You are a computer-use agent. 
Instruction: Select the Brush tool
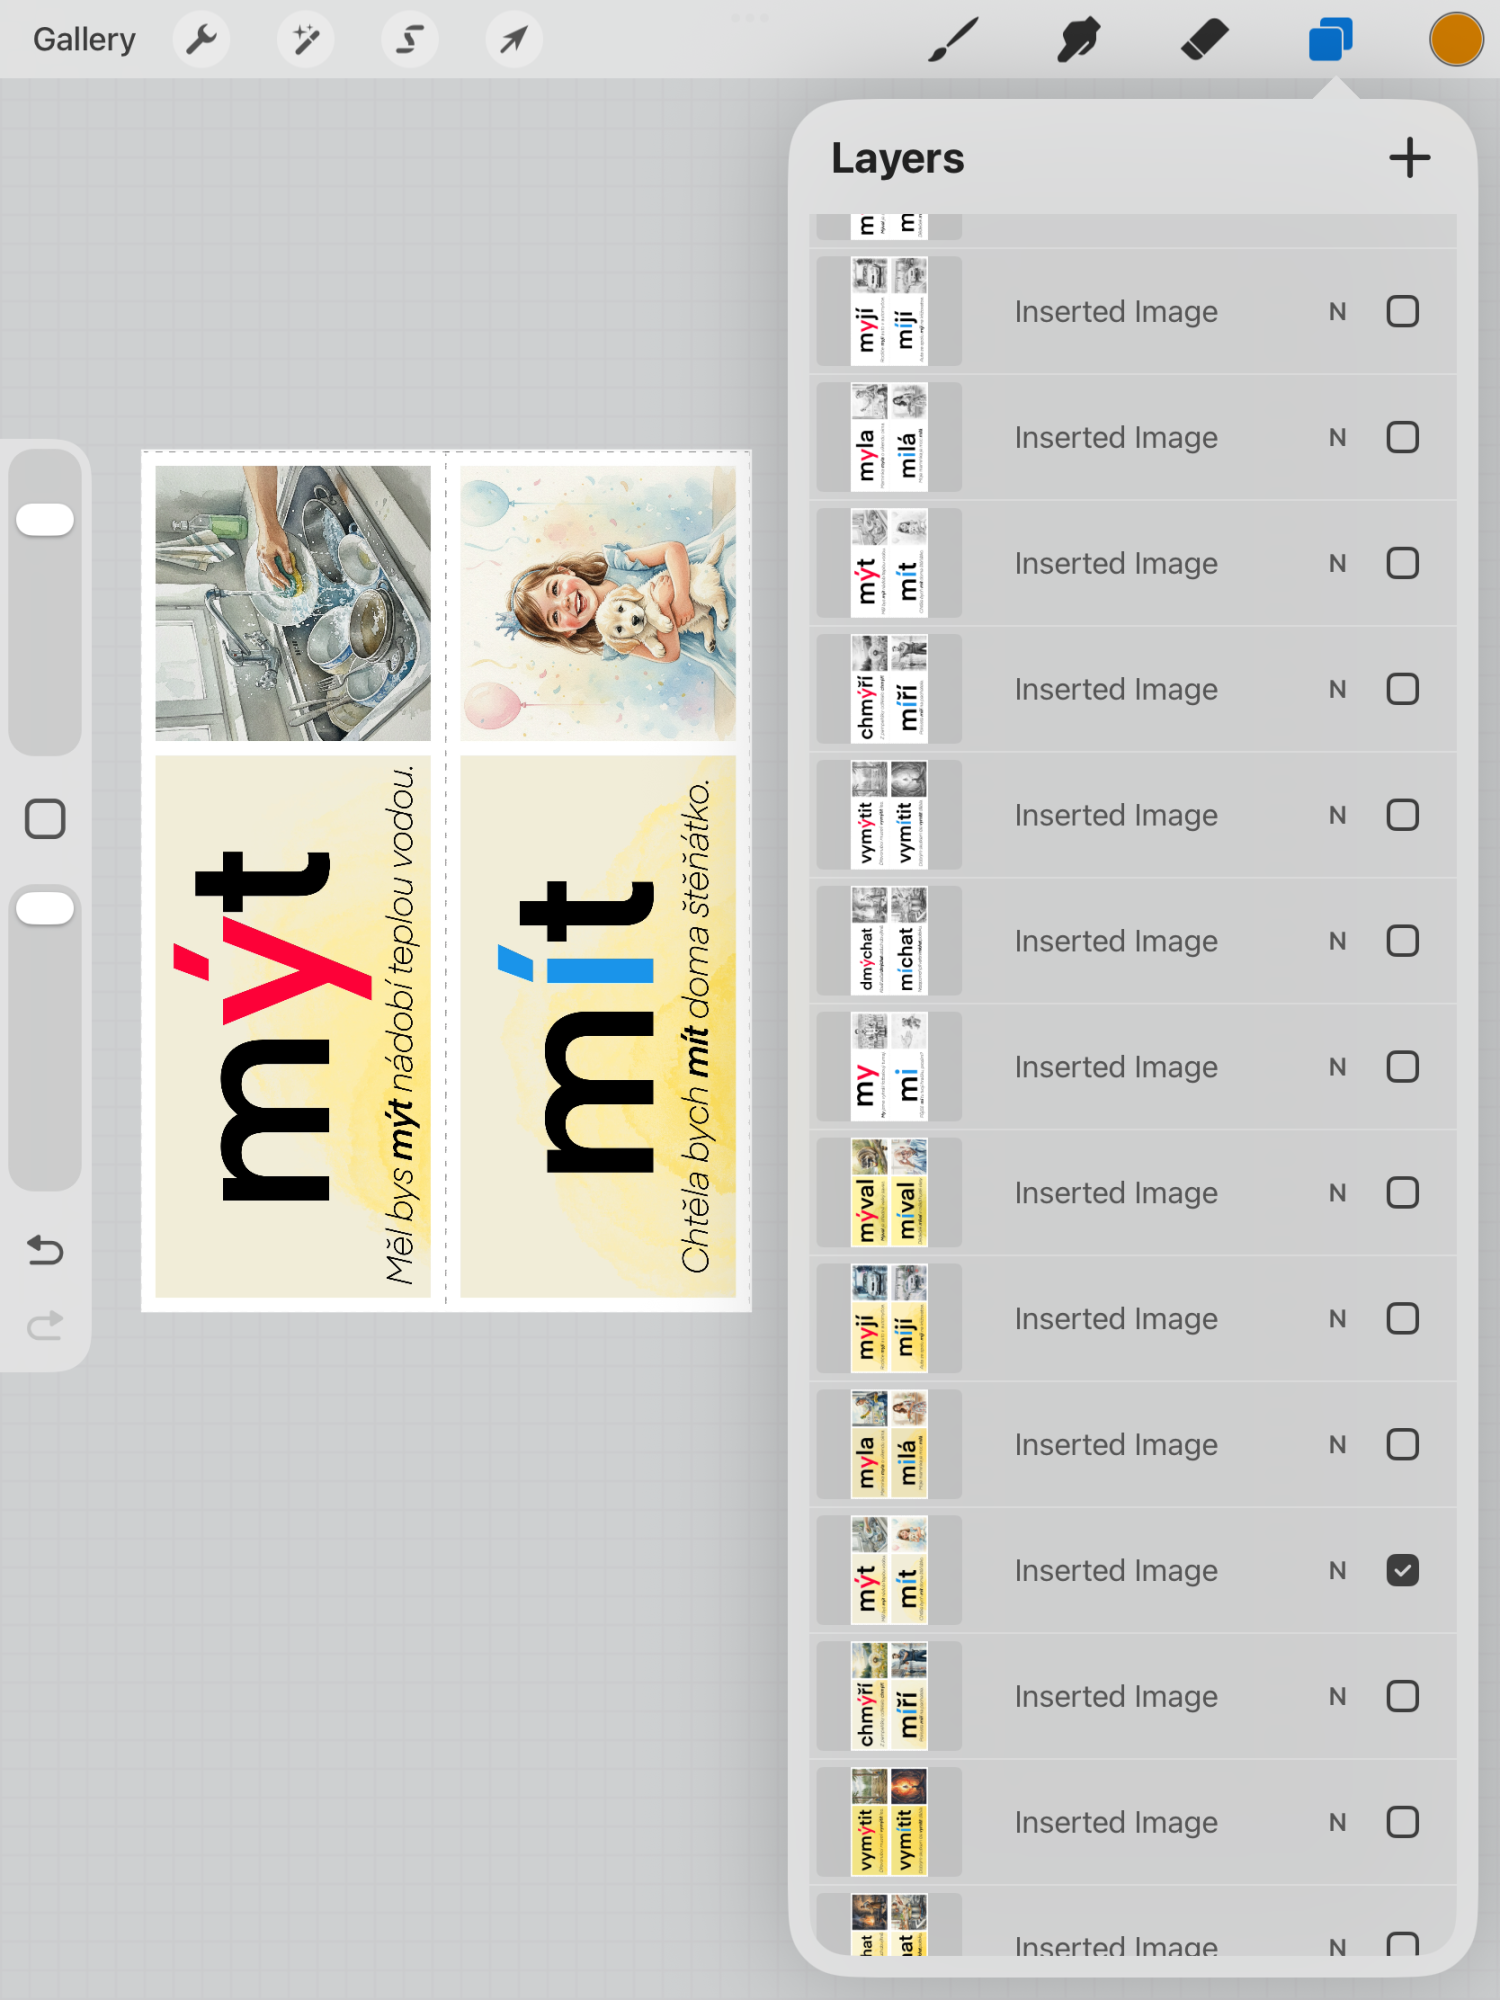point(952,40)
